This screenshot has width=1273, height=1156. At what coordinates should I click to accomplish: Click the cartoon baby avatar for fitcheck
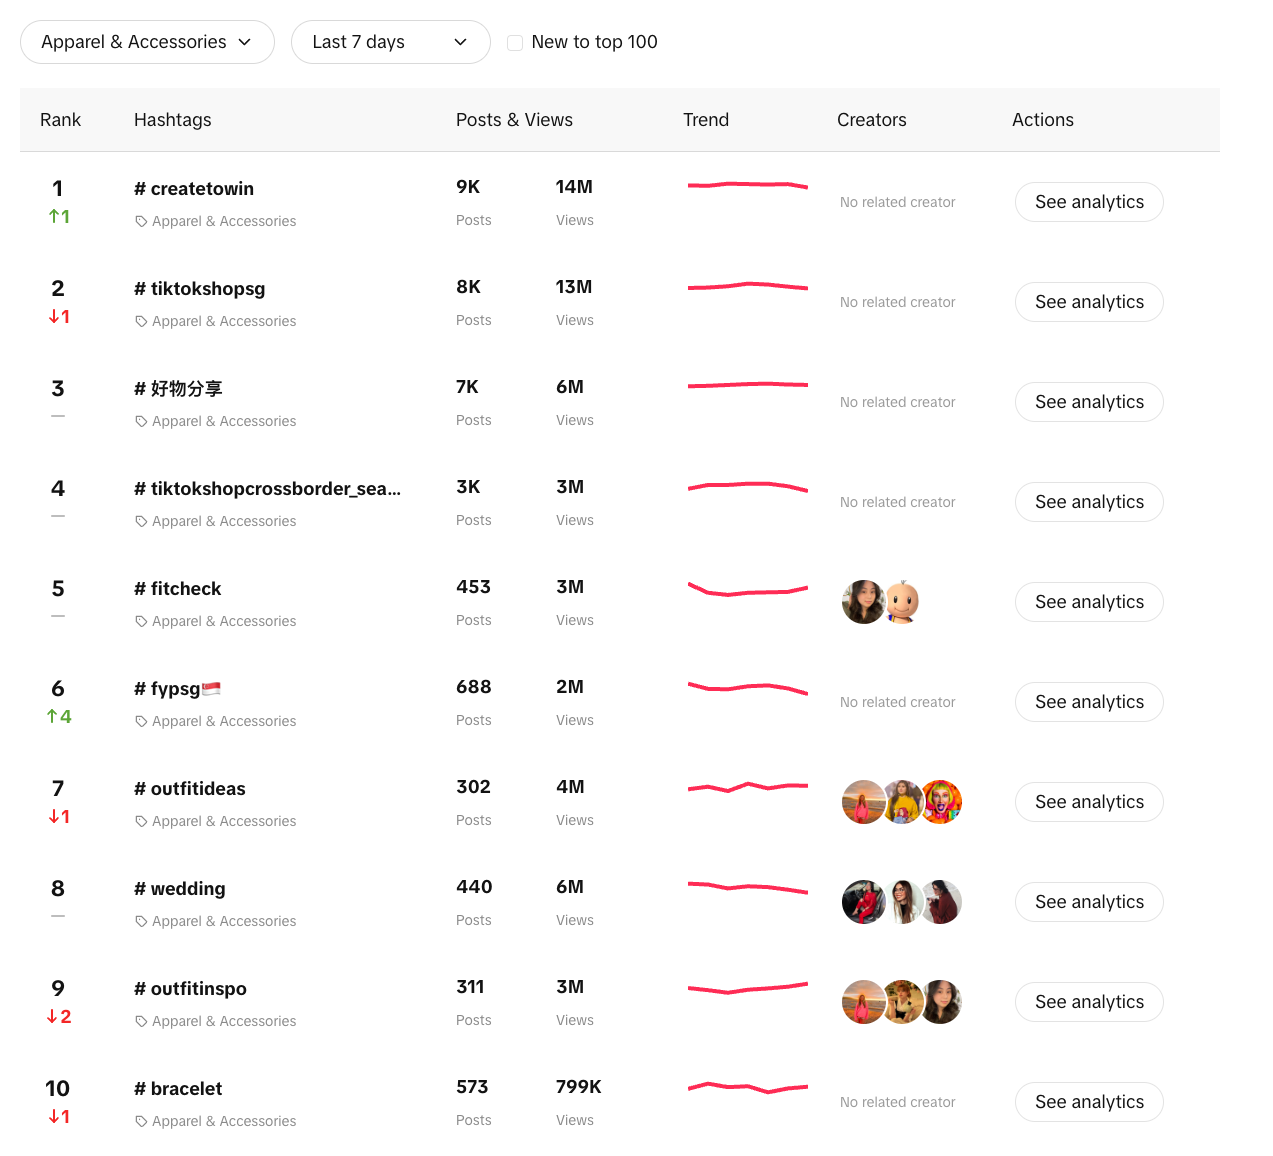(902, 602)
